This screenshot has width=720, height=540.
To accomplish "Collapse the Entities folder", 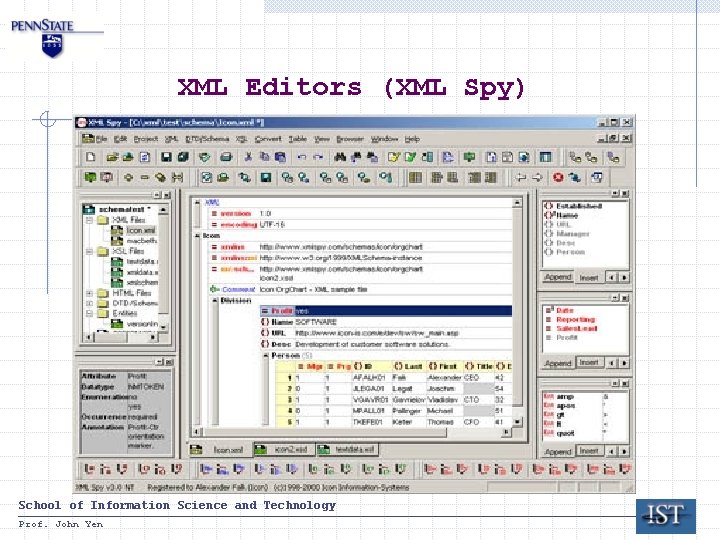I will pyautogui.click(x=90, y=313).
